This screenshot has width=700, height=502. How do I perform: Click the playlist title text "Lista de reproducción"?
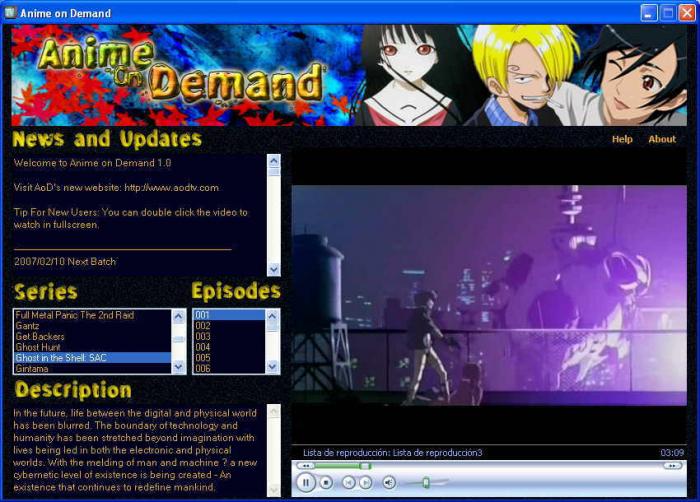click(x=393, y=452)
